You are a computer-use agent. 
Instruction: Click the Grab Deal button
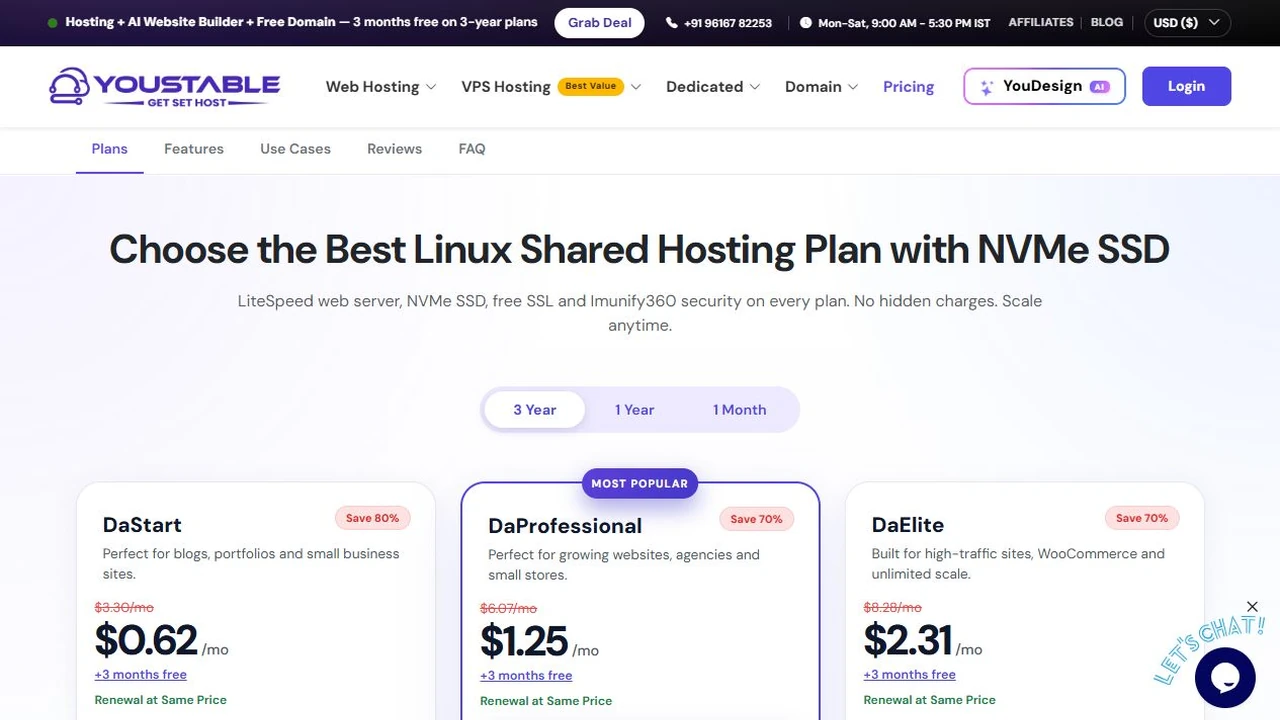coord(600,22)
